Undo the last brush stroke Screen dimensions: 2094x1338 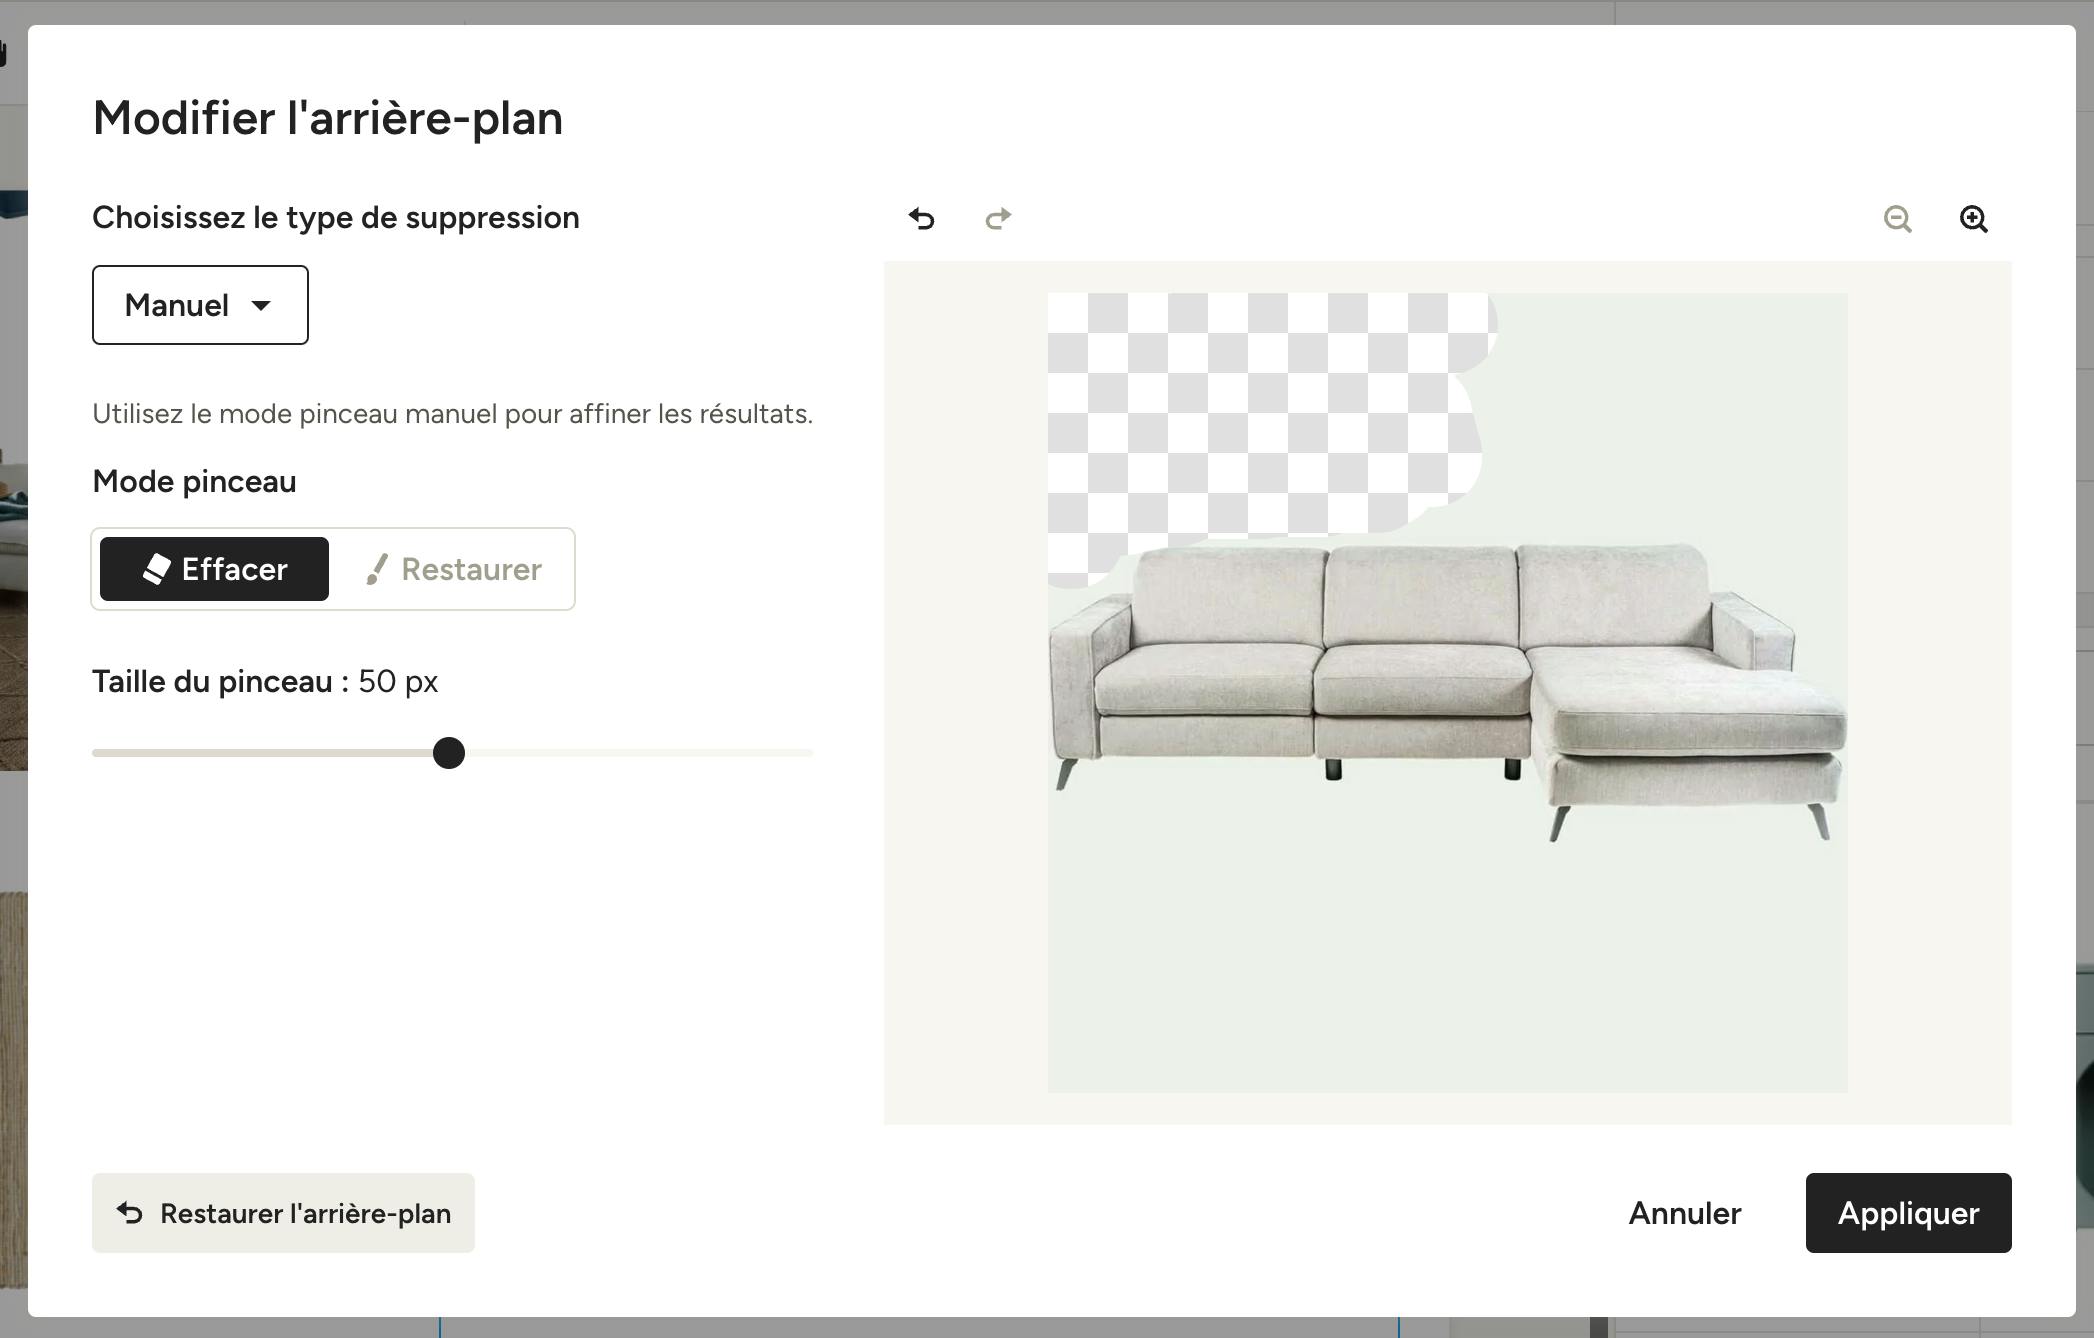coord(921,218)
